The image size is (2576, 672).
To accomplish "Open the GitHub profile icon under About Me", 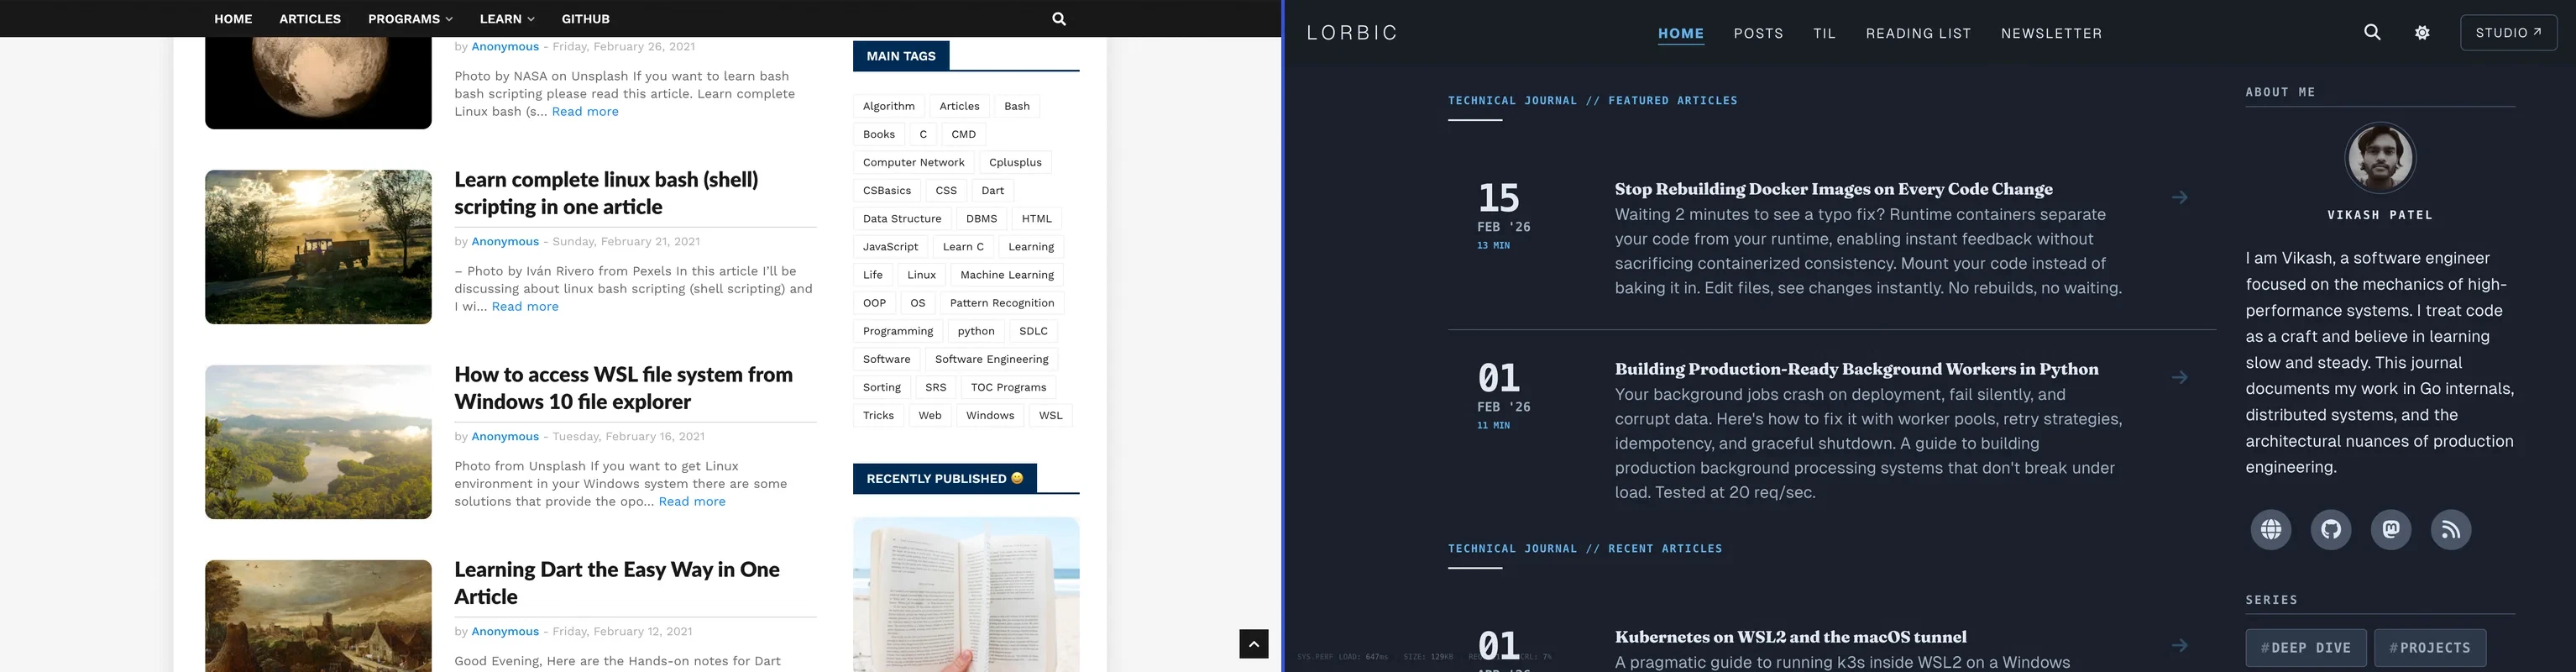I will click(x=2331, y=529).
